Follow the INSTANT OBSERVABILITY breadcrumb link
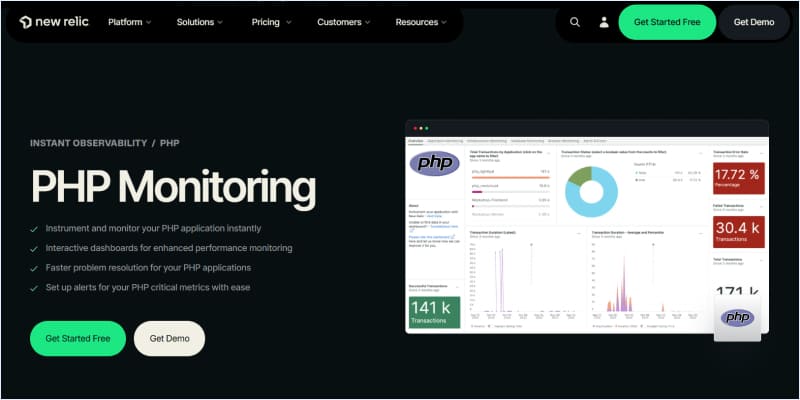800x400 pixels. (88, 143)
